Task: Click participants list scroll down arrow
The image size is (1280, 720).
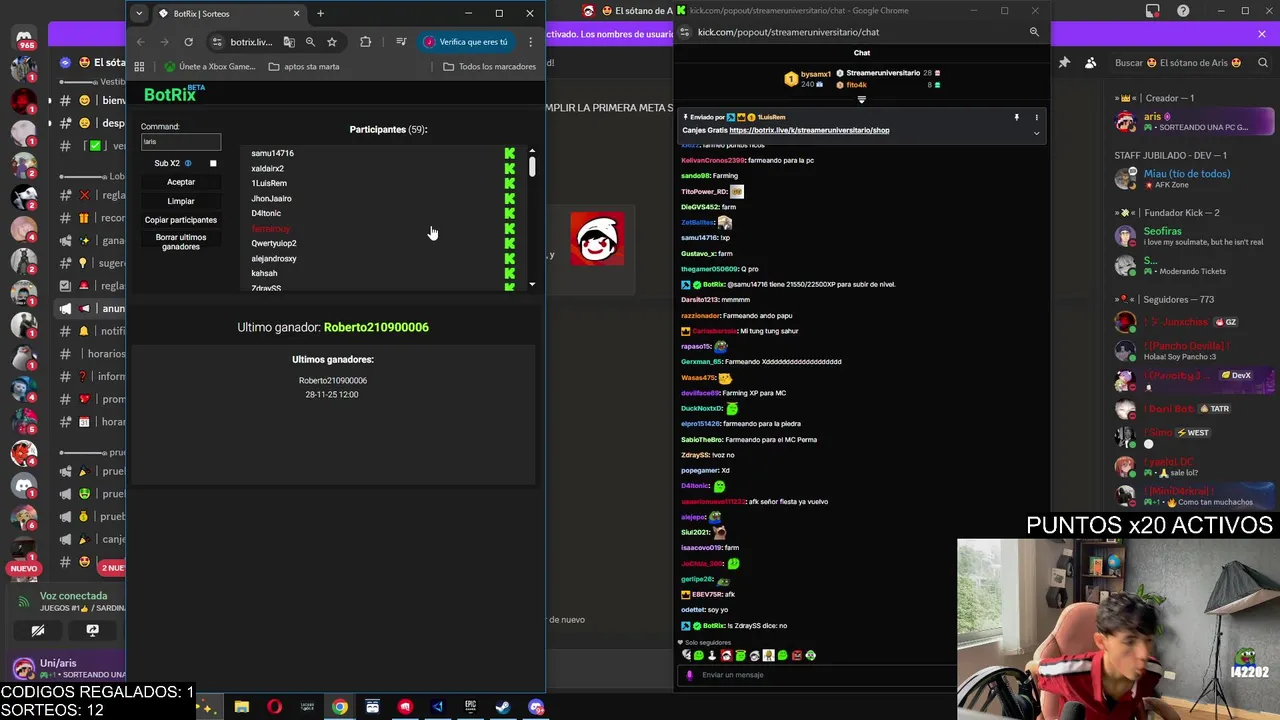Action: [532, 285]
